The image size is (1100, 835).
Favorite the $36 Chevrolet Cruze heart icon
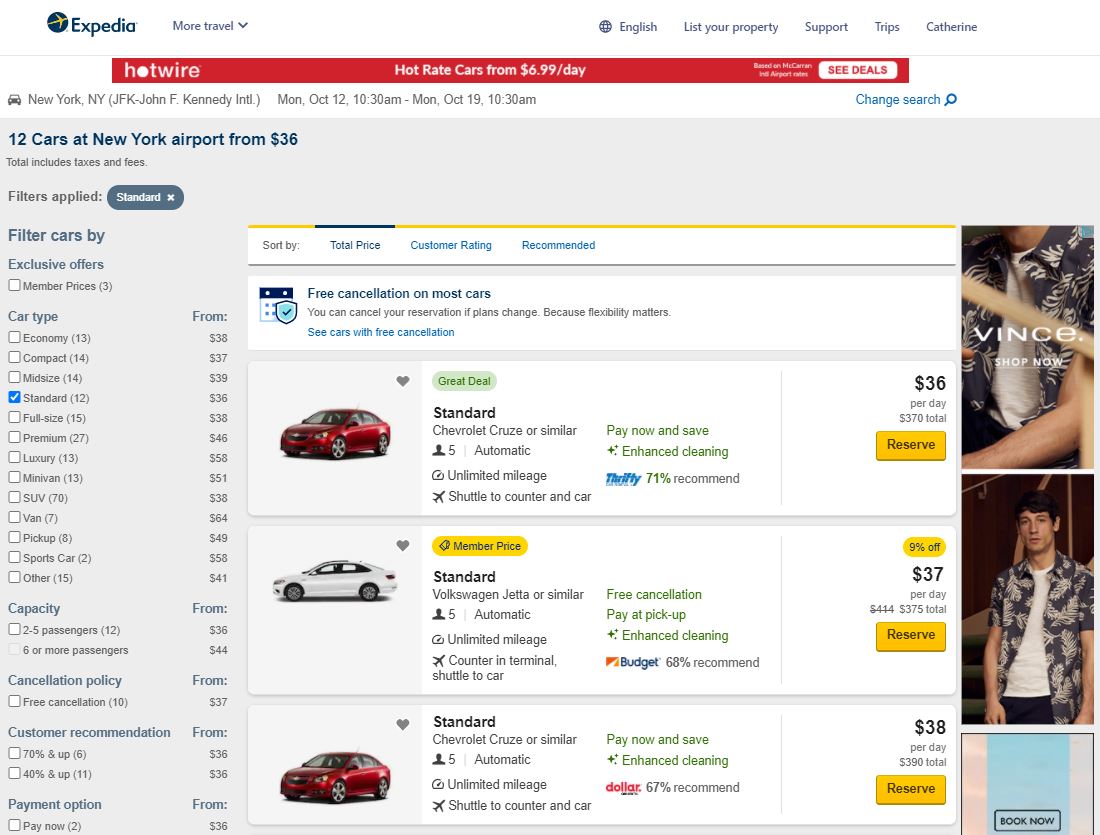(403, 381)
